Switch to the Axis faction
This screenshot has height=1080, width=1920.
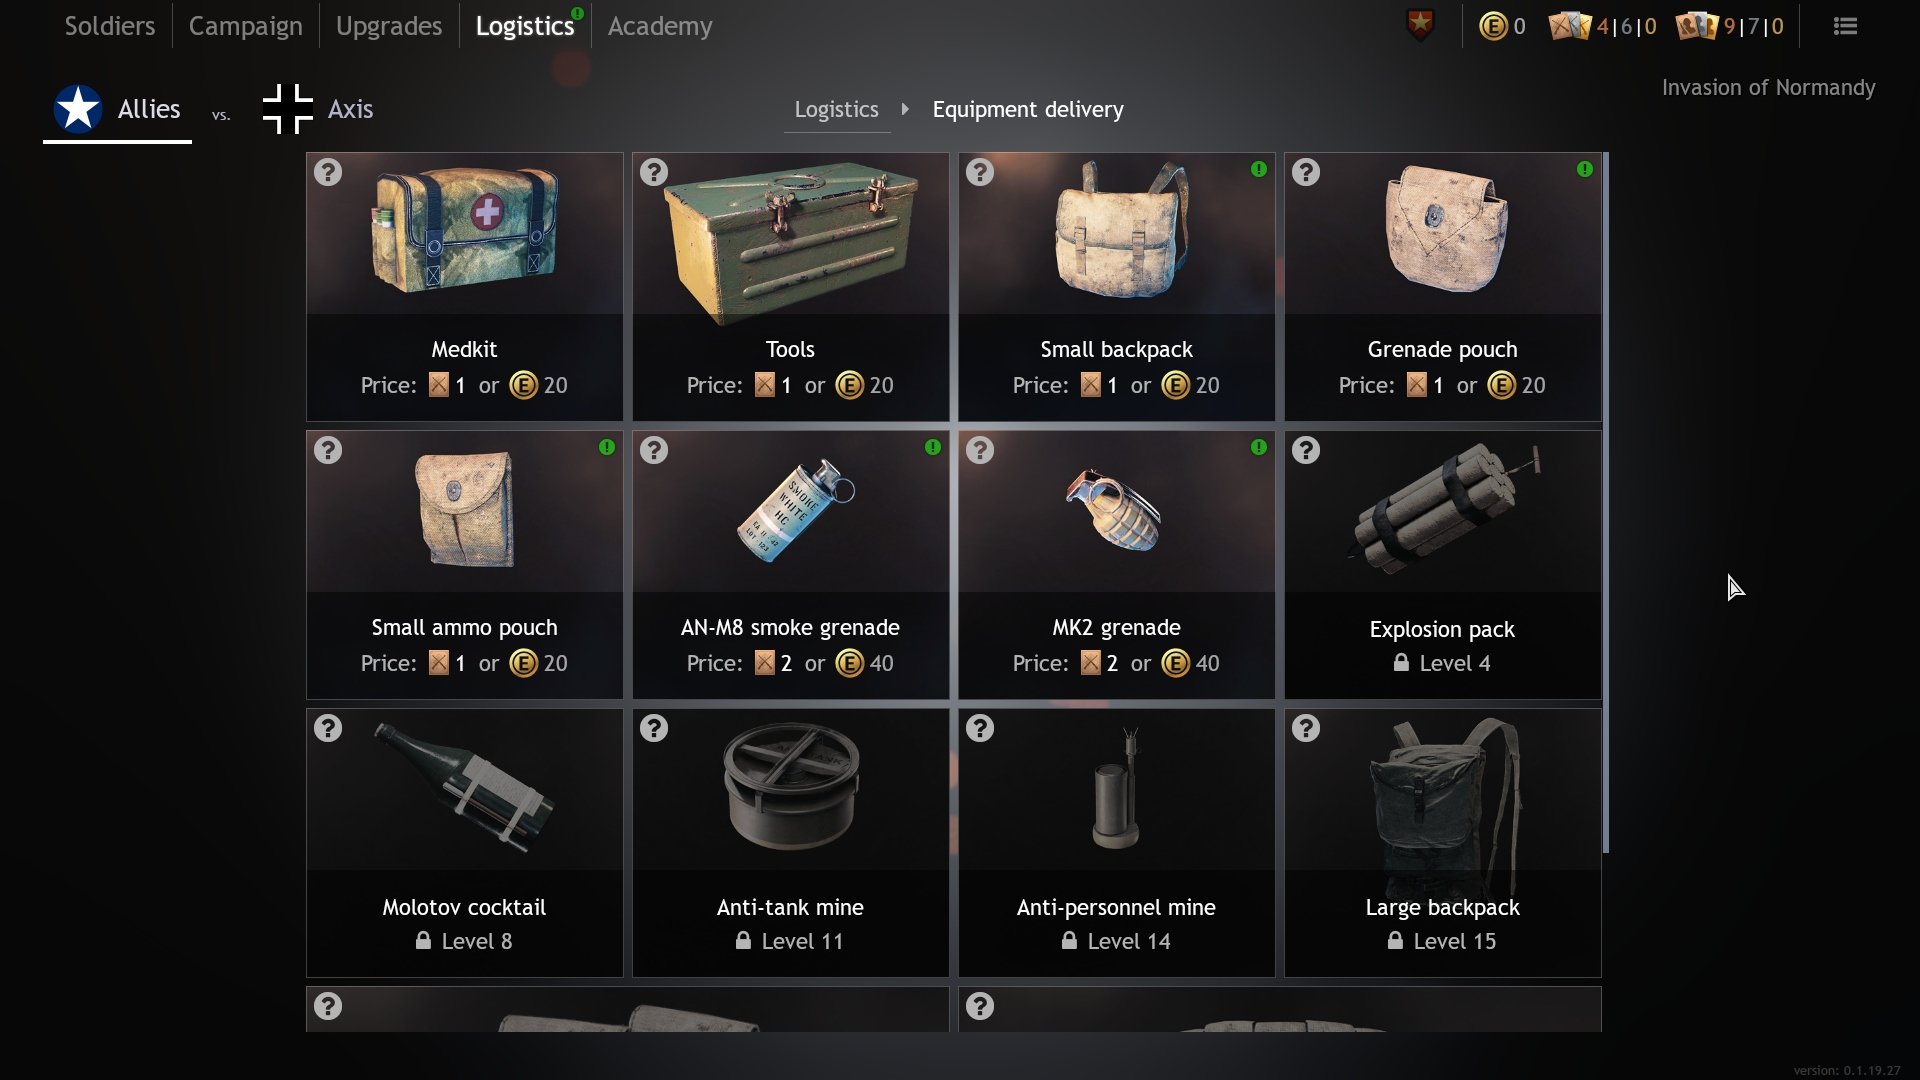(318, 109)
